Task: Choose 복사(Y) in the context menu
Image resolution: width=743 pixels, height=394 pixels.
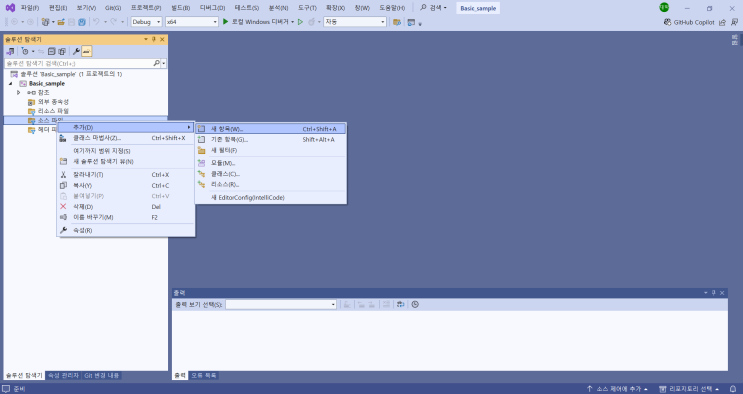Action: (126, 185)
